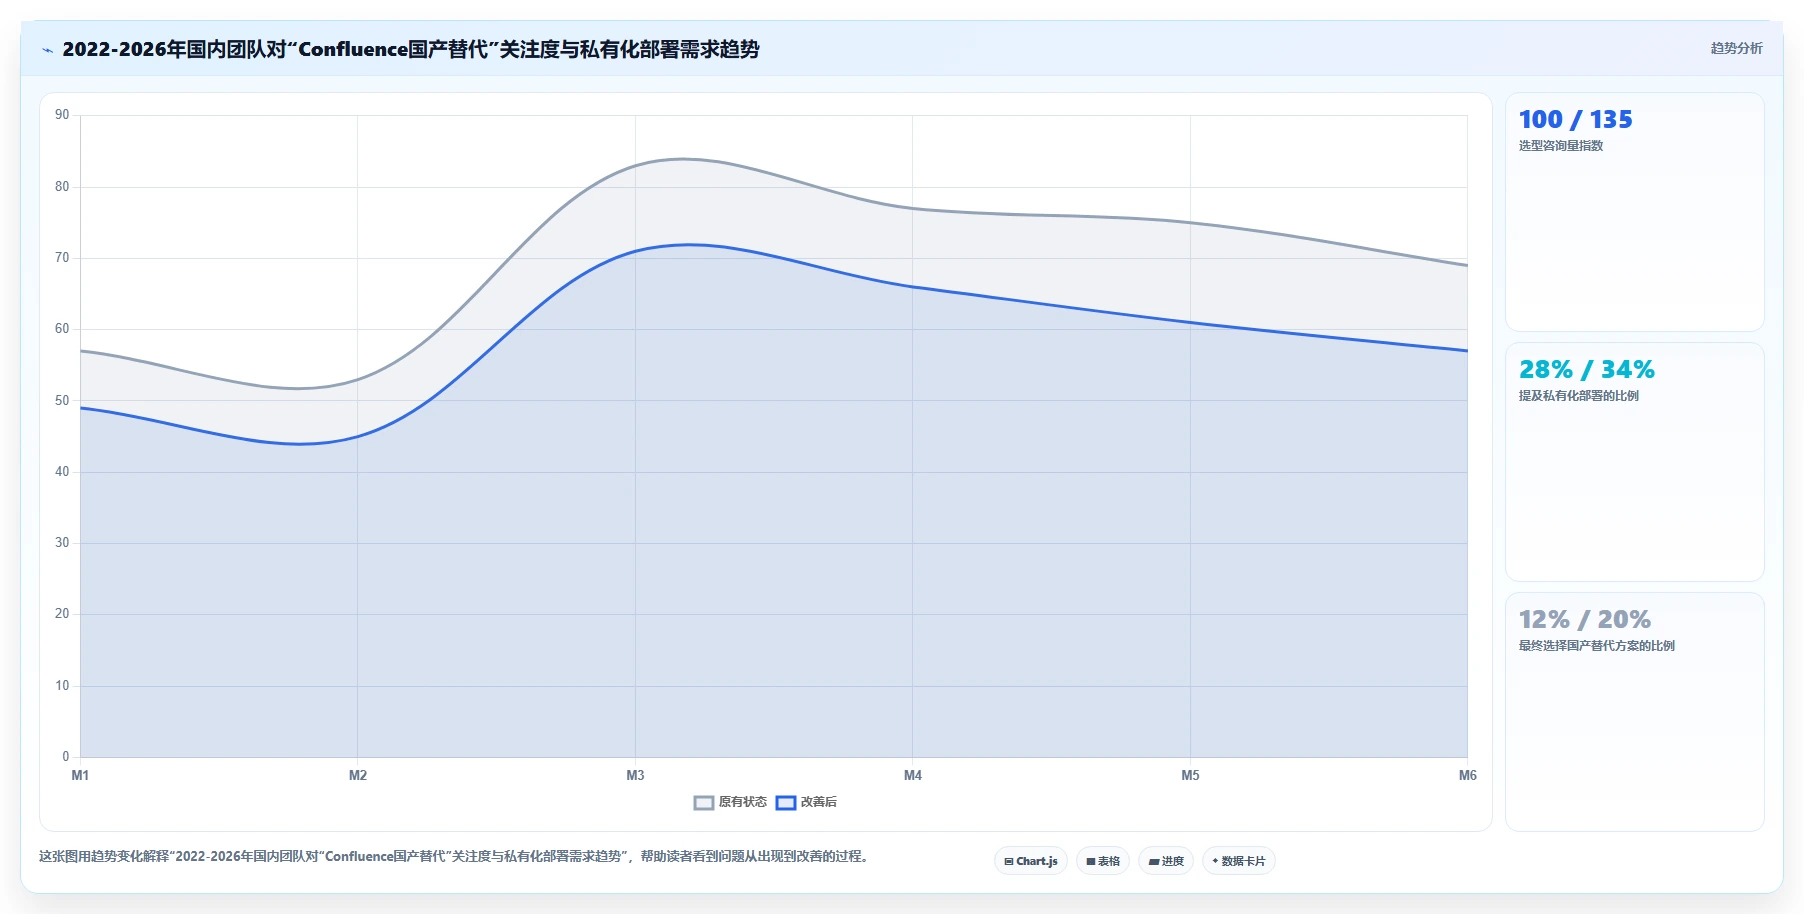The image size is (1804, 914).
Task: Click the 改善后 legend label
Action: pos(819,802)
